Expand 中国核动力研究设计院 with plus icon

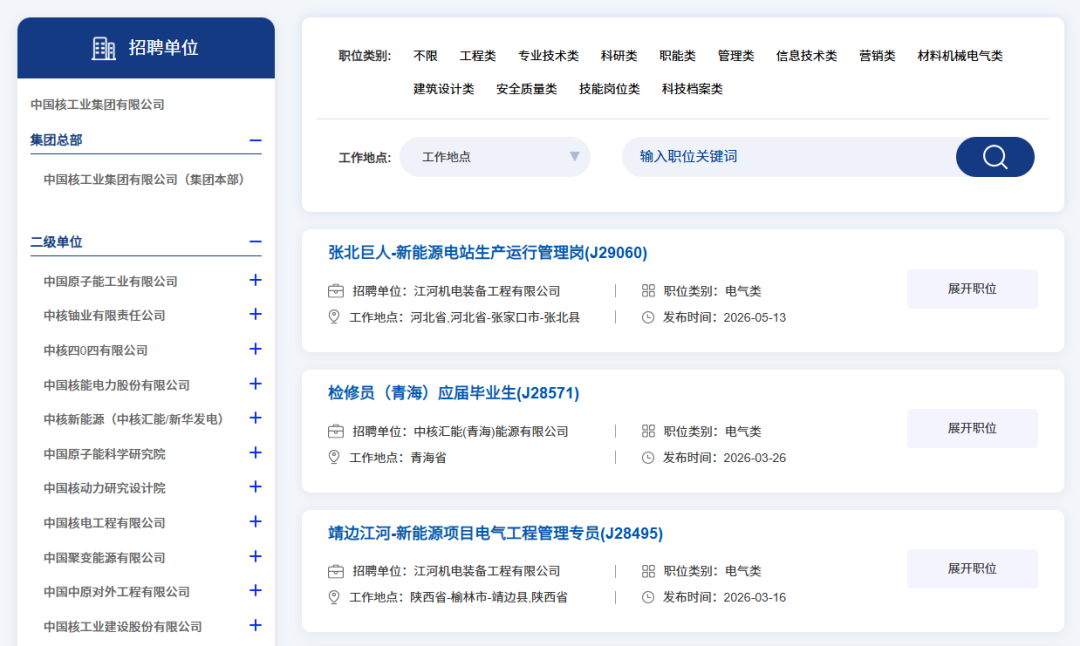(x=255, y=487)
